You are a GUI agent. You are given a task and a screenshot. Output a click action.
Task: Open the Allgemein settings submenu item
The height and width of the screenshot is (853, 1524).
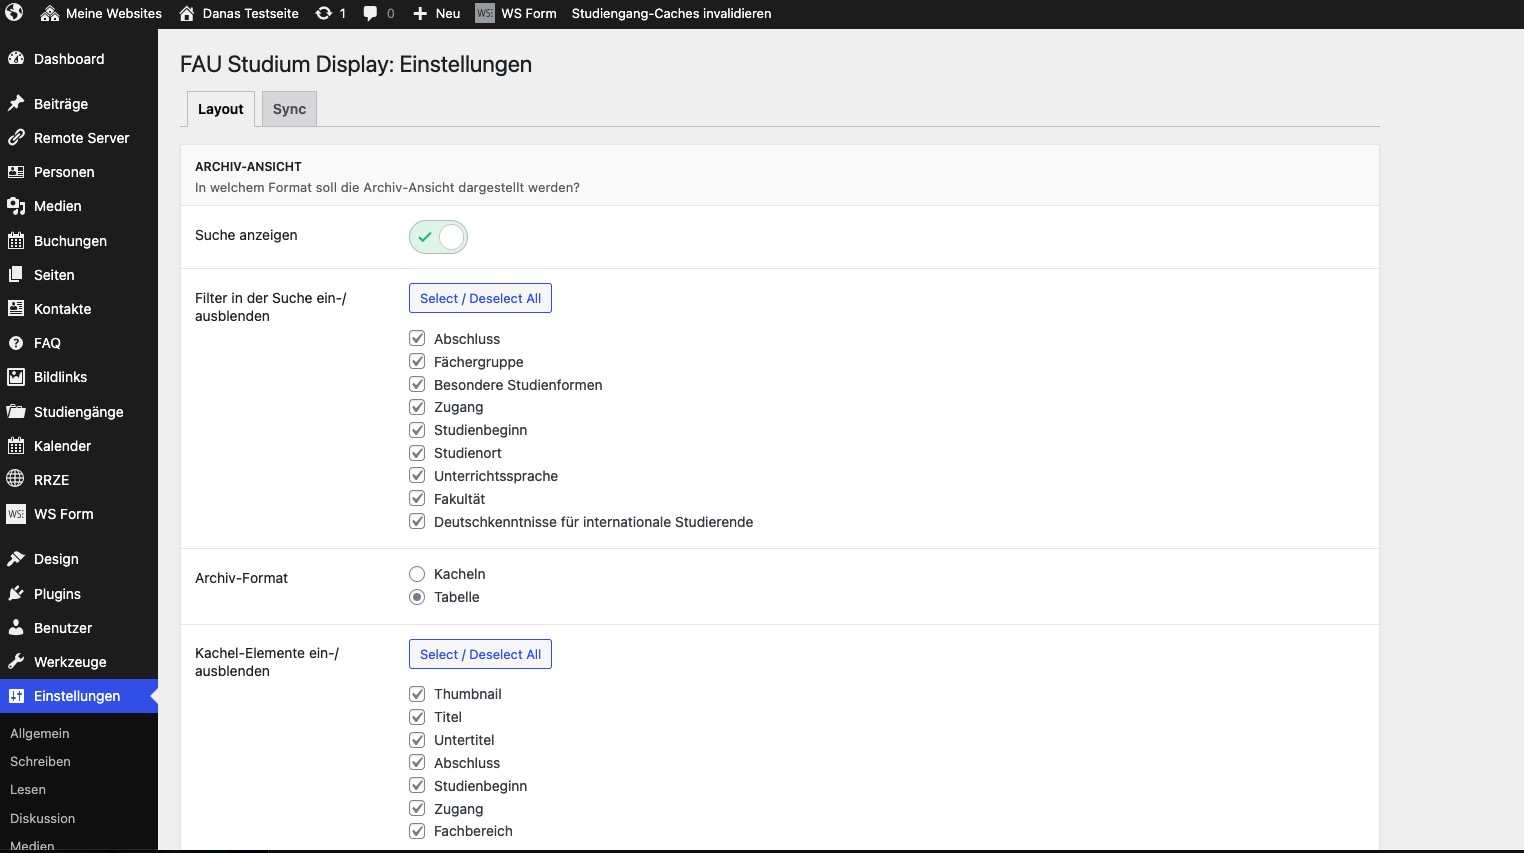[x=40, y=734]
